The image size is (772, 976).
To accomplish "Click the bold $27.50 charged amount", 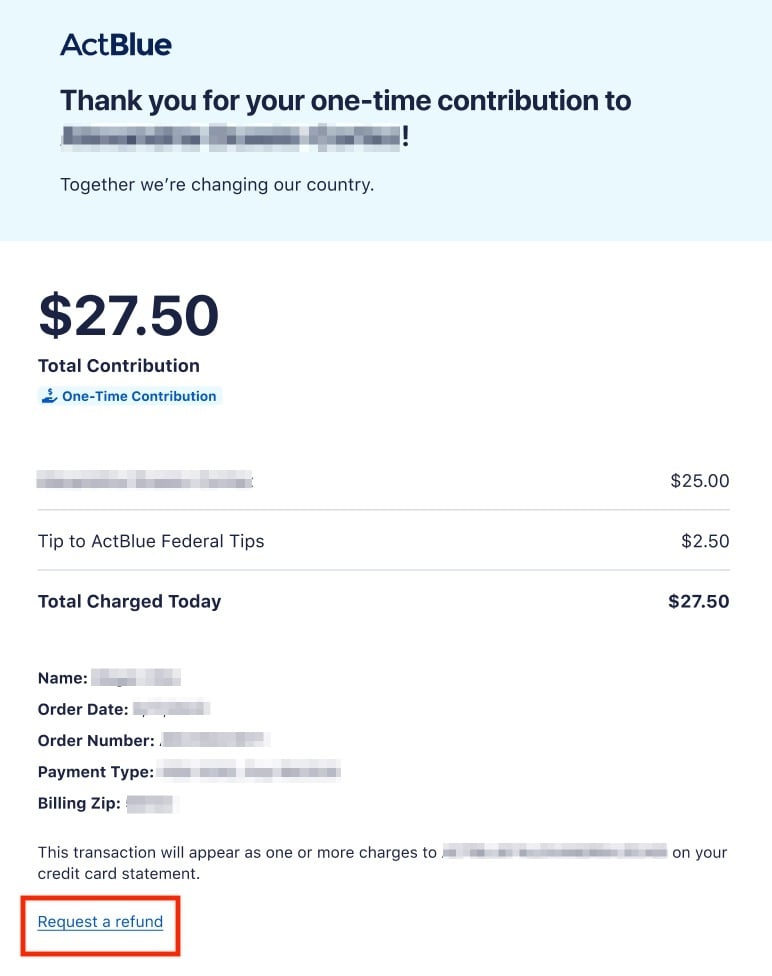I will click(x=698, y=601).
